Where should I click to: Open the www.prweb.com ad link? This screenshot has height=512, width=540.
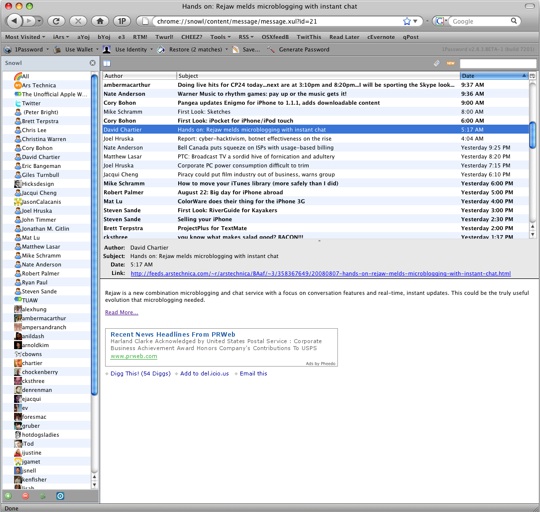point(134,356)
